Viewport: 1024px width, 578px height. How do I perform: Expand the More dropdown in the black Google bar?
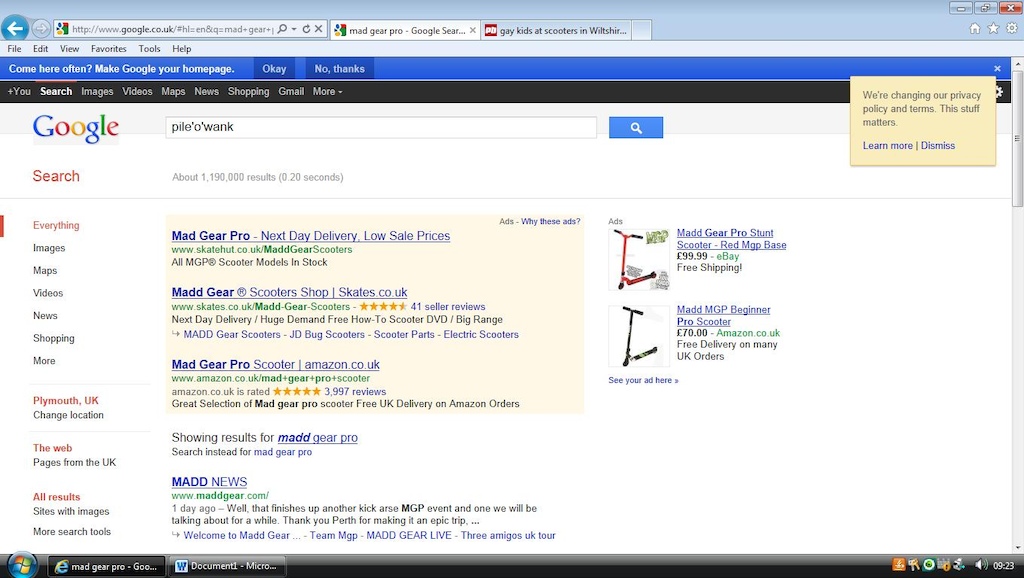click(x=327, y=91)
